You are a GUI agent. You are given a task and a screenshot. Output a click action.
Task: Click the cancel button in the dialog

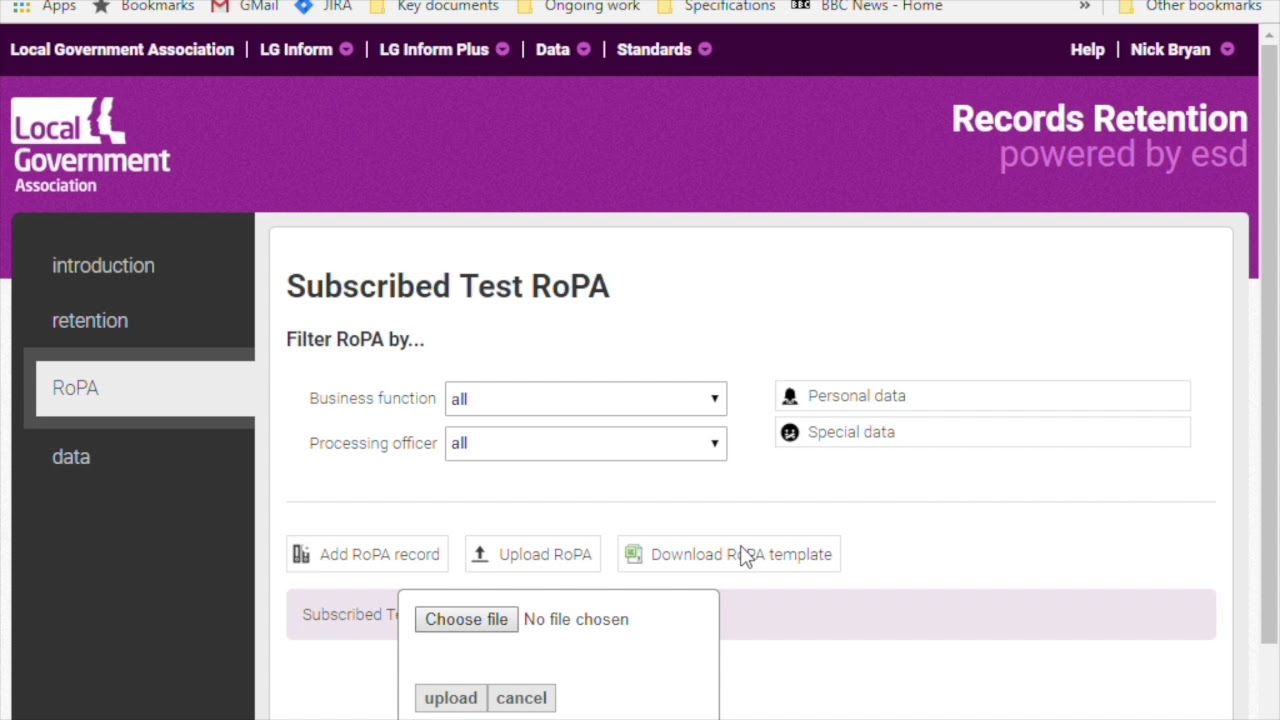pos(522,698)
